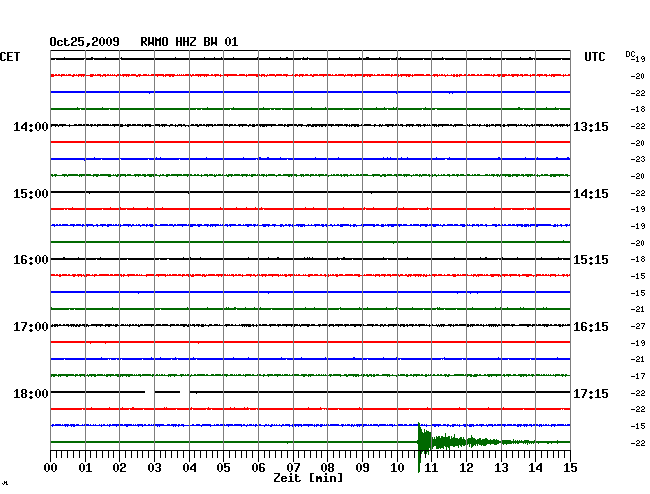The image size is (650, 494).
Task: Click the black seismic trace at 14:00 CET
Action: point(310,125)
